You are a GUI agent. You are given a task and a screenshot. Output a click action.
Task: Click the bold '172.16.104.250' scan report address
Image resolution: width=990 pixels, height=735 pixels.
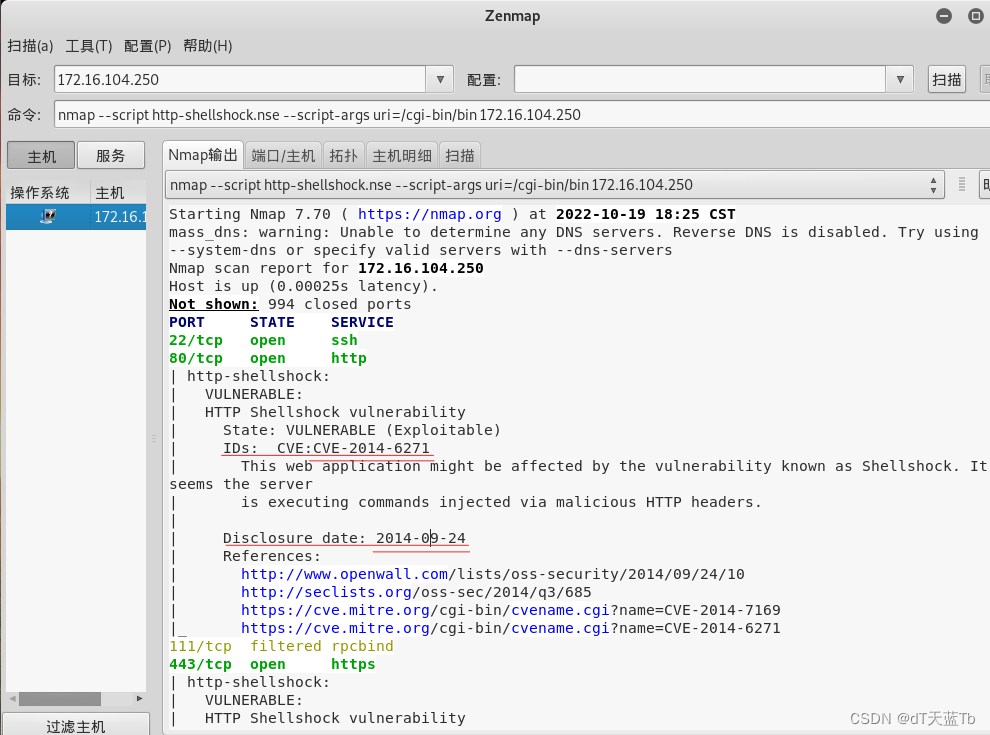[420, 268]
